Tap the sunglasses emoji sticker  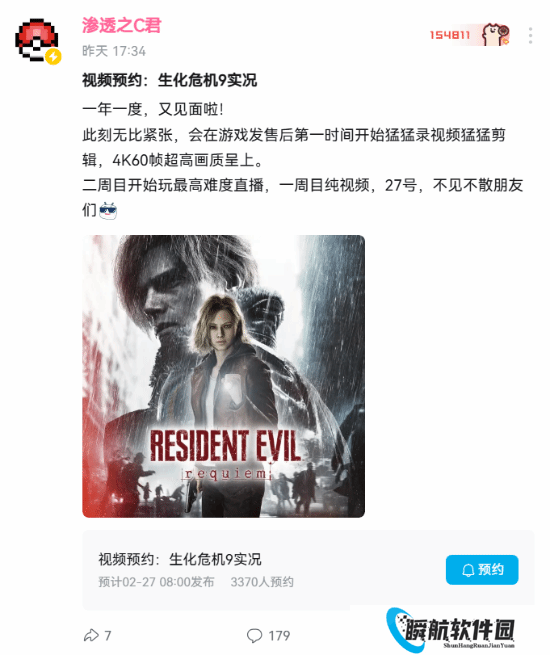pyautogui.click(x=108, y=210)
